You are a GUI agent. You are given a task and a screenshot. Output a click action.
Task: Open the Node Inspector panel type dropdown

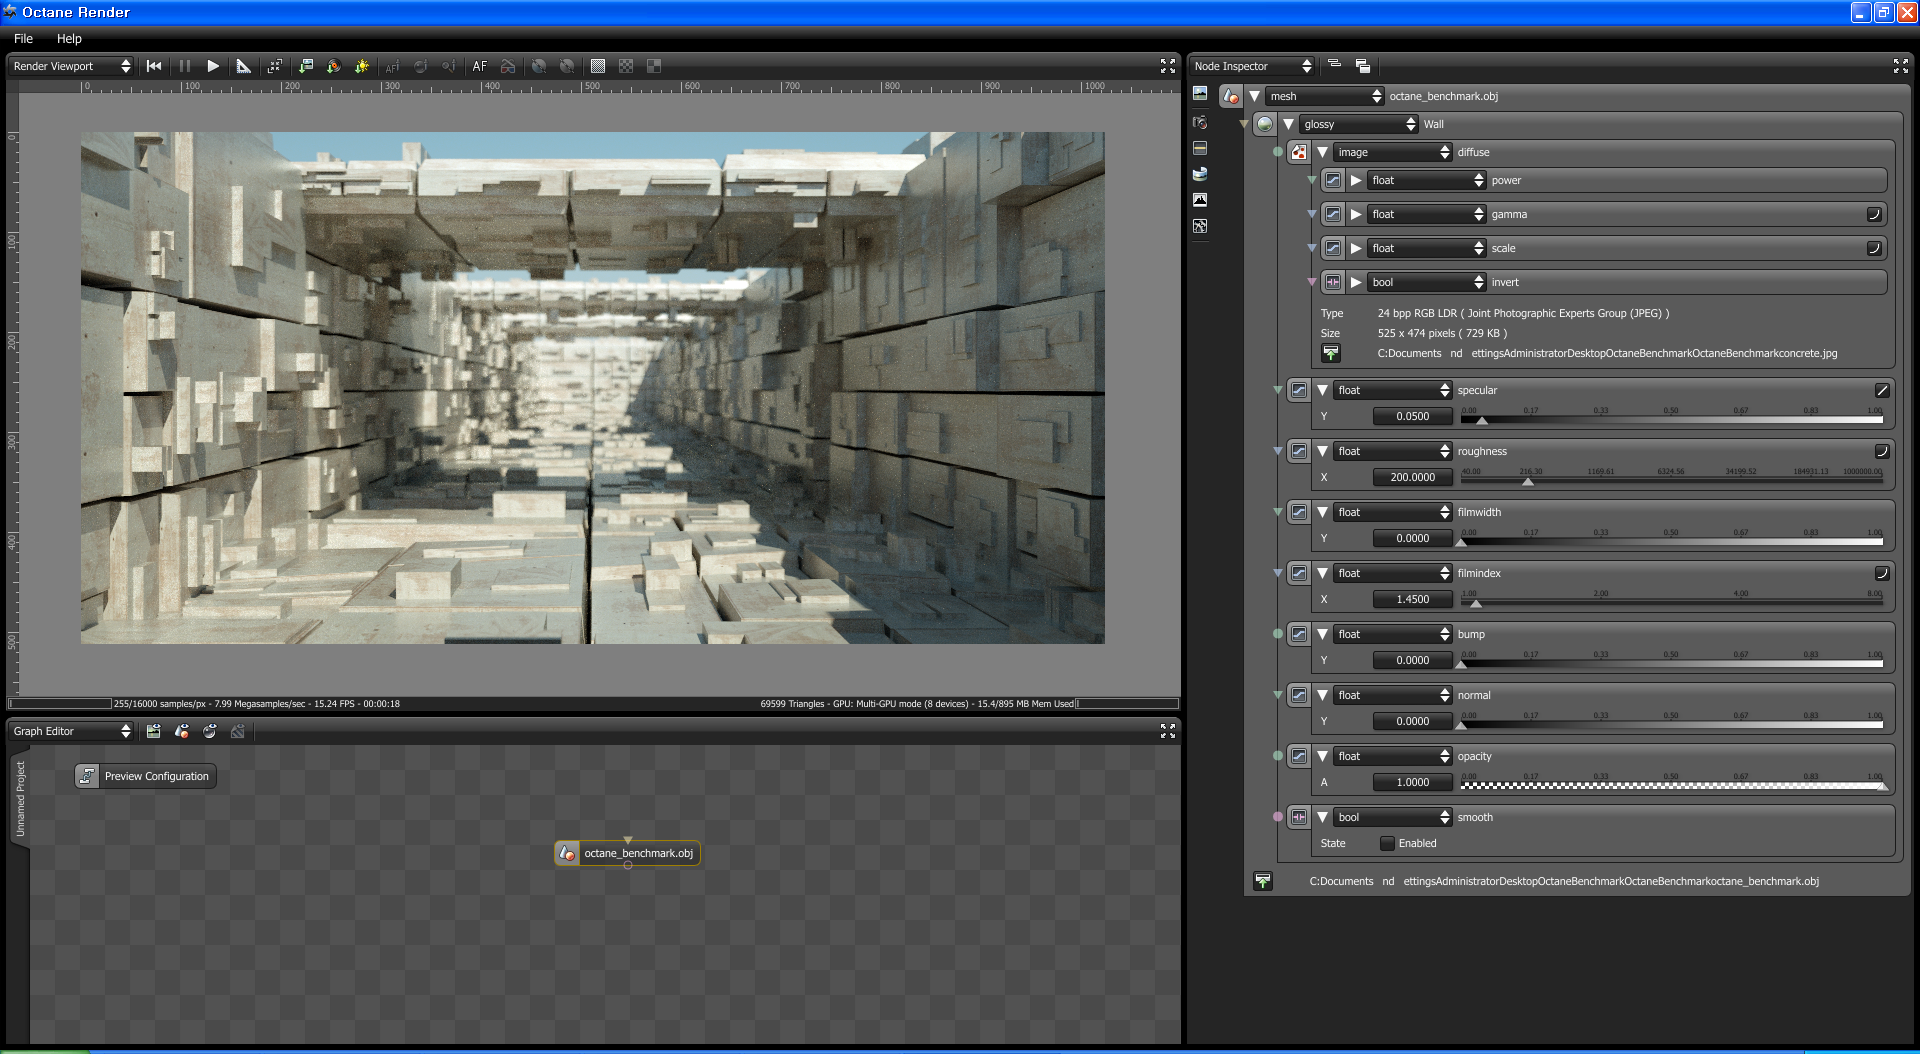pyautogui.click(x=1252, y=66)
